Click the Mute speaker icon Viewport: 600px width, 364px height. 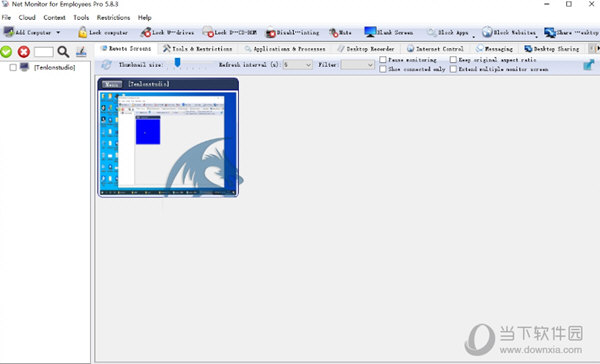click(333, 33)
